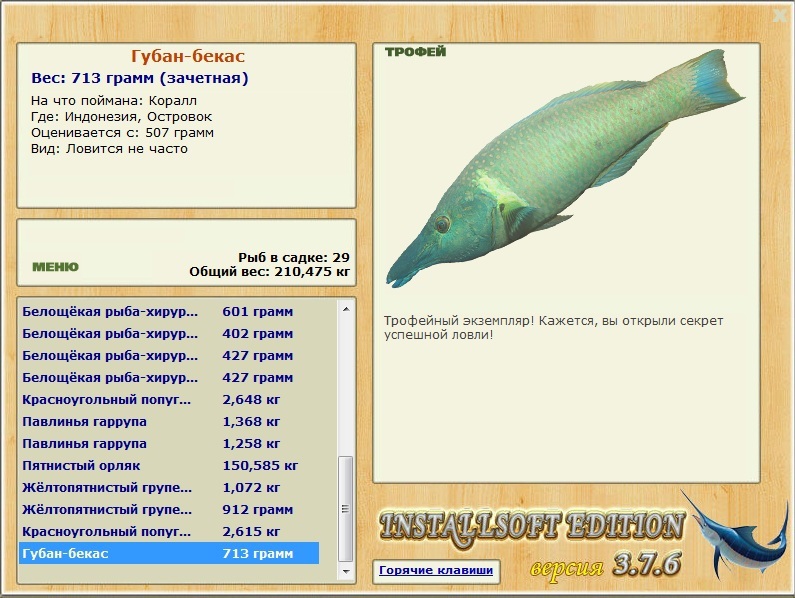The image size is (795, 598).
Task: Select the Губан-бекас 713 грамм row
Action: tap(169, 553)
